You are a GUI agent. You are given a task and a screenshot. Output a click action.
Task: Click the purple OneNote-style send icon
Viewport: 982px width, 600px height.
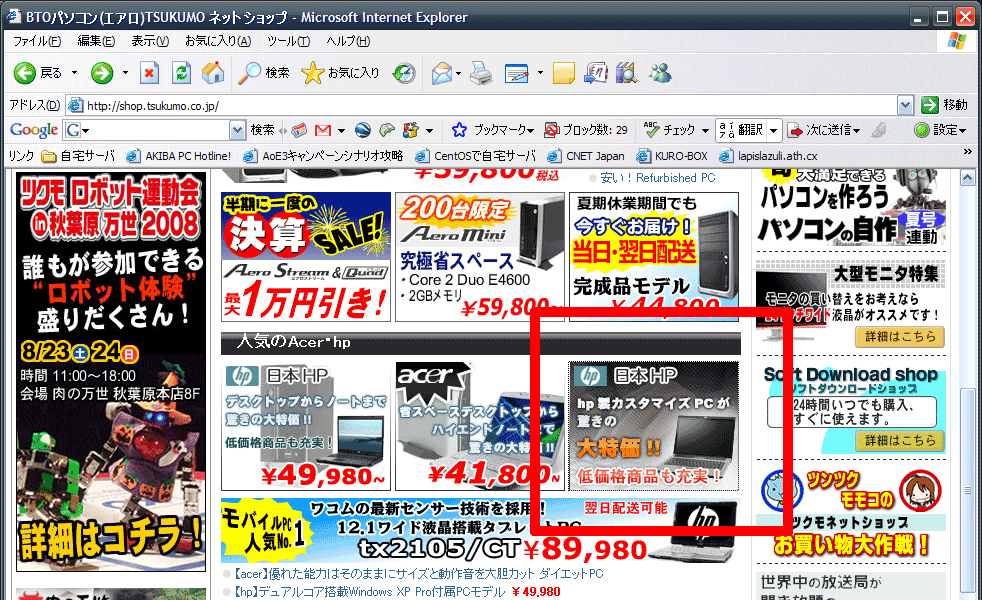coord(596,73)
